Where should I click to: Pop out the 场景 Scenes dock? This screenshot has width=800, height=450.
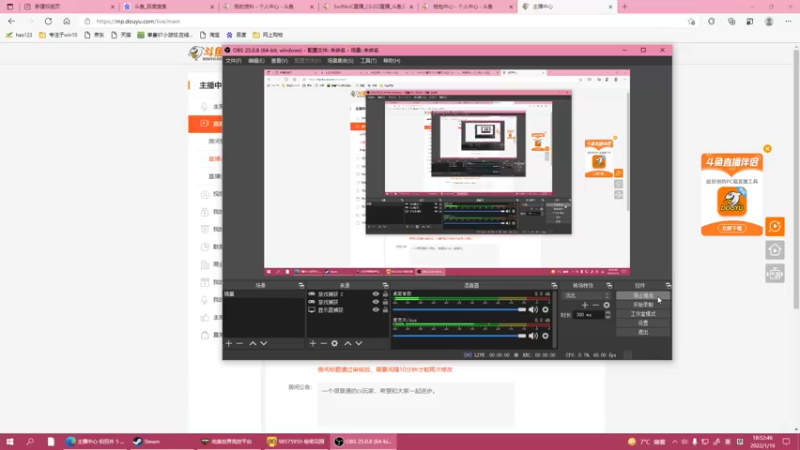coord(301,285)
